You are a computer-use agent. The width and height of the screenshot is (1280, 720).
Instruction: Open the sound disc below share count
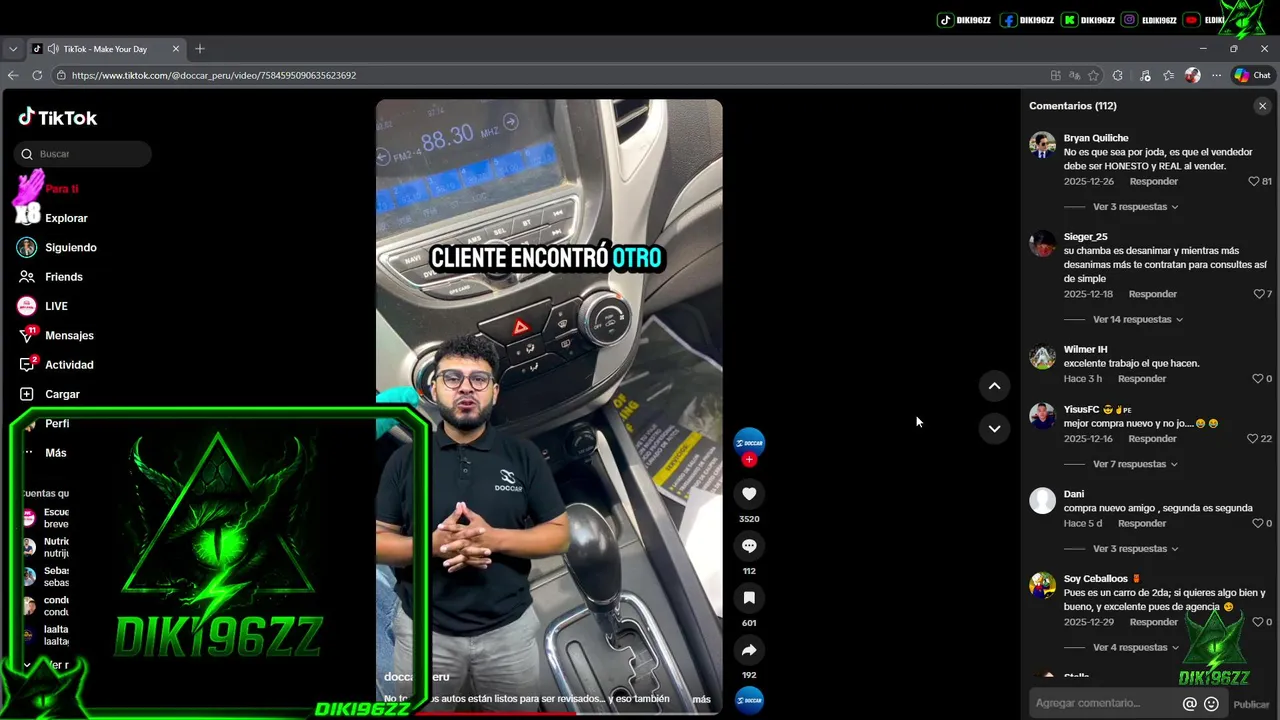(x=749, y=701)
